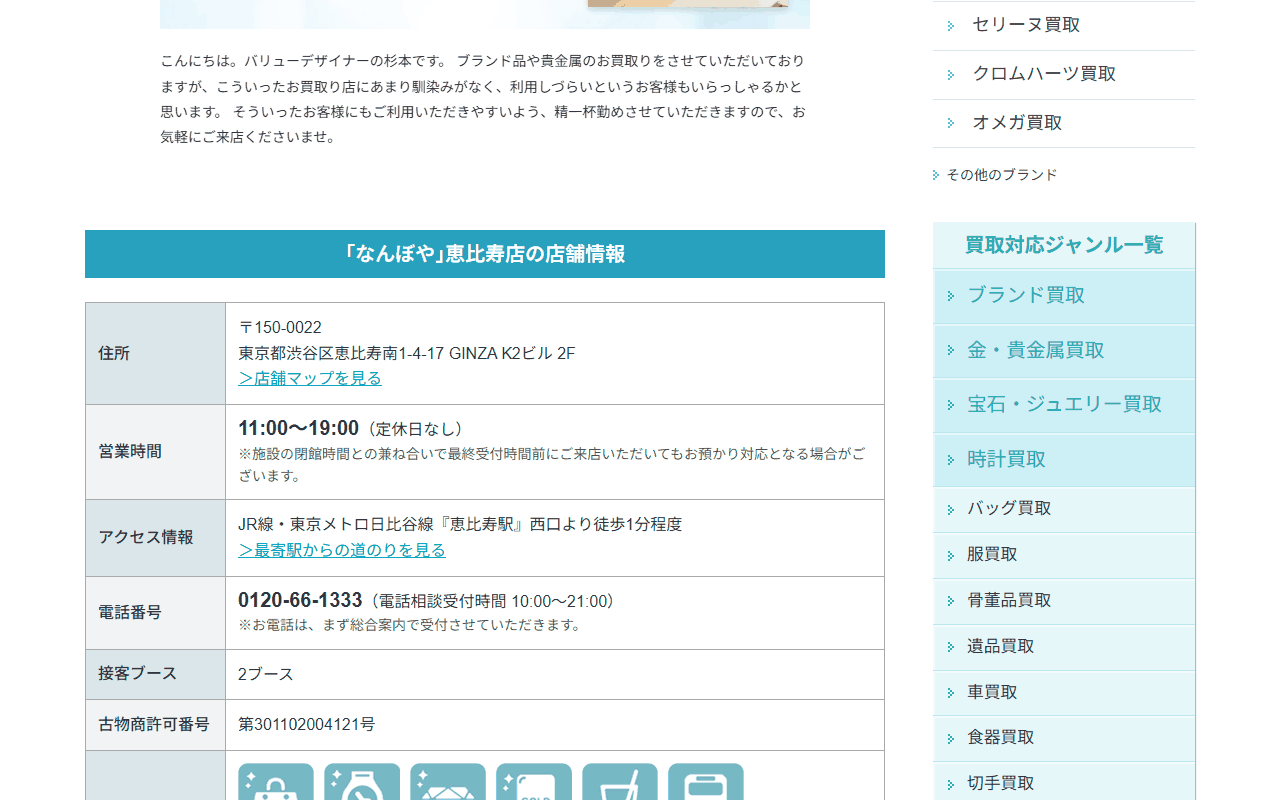Open その他のブランド link
Viewport: 1280px width, 800px height.
click(x=1002, y=175)
